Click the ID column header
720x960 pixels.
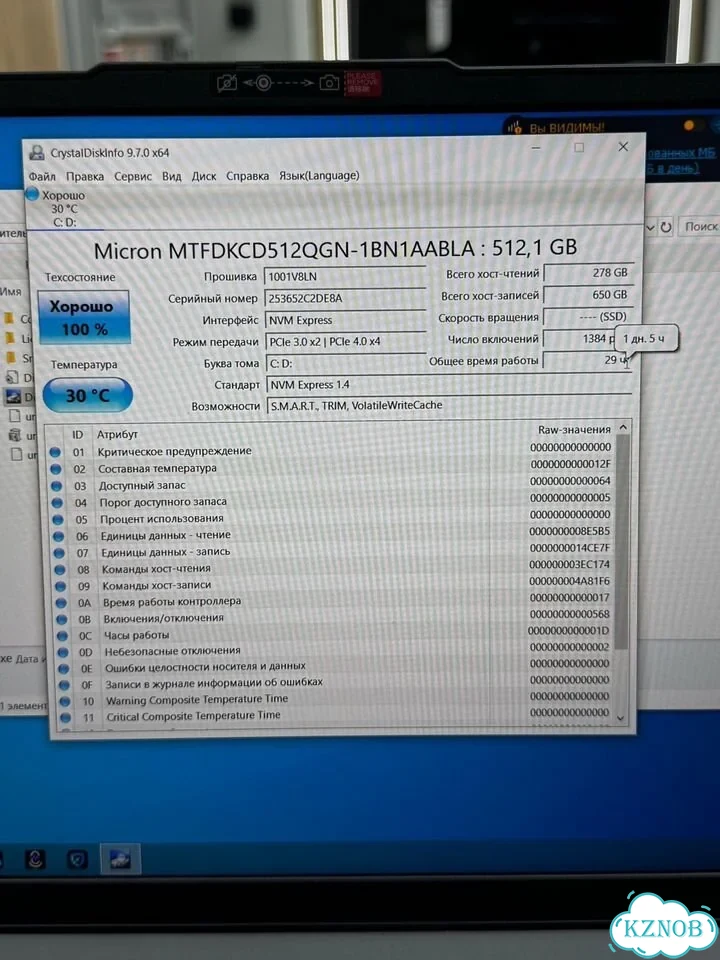coord(77,435)
